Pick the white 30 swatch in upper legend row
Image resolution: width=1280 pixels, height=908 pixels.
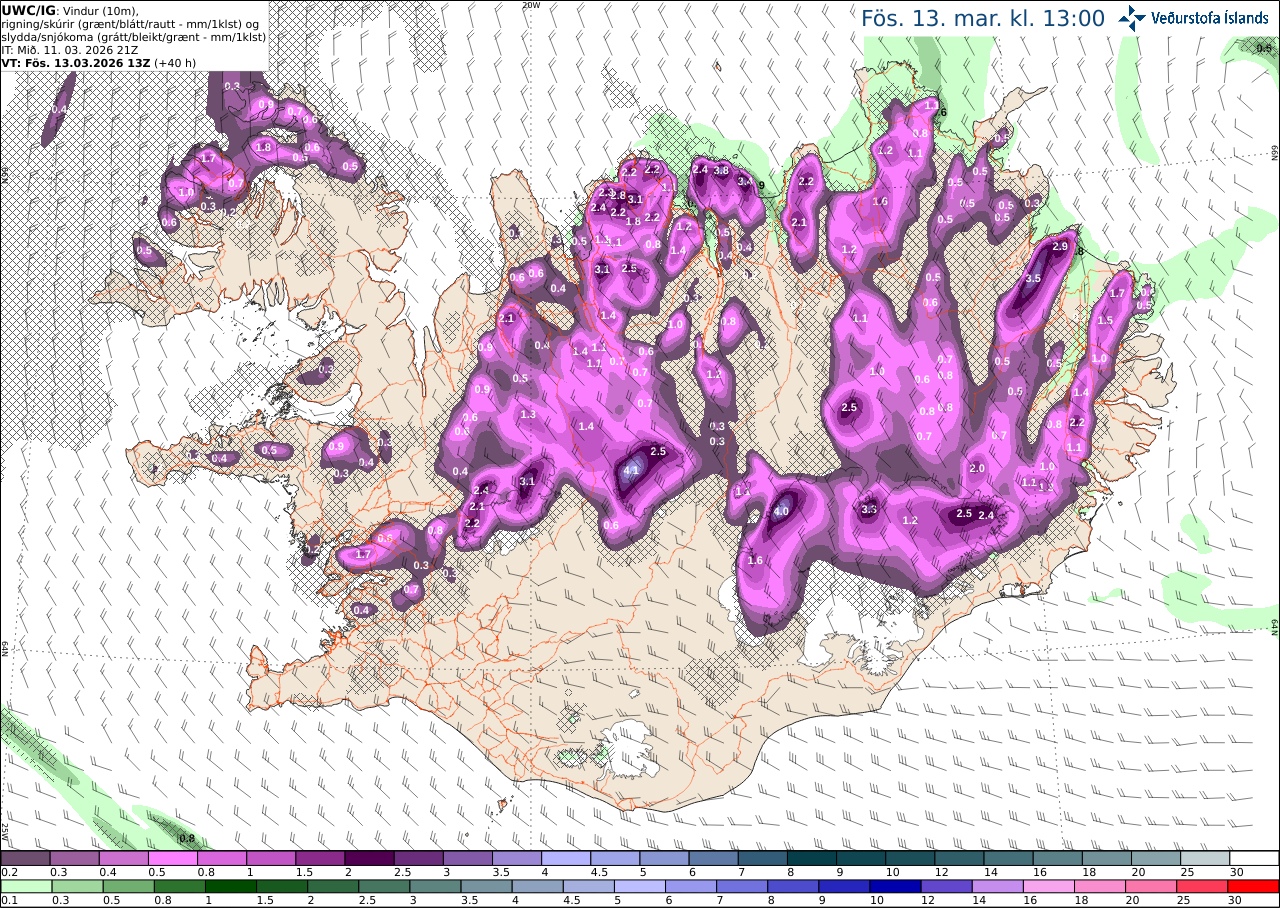coord(1255,858)
